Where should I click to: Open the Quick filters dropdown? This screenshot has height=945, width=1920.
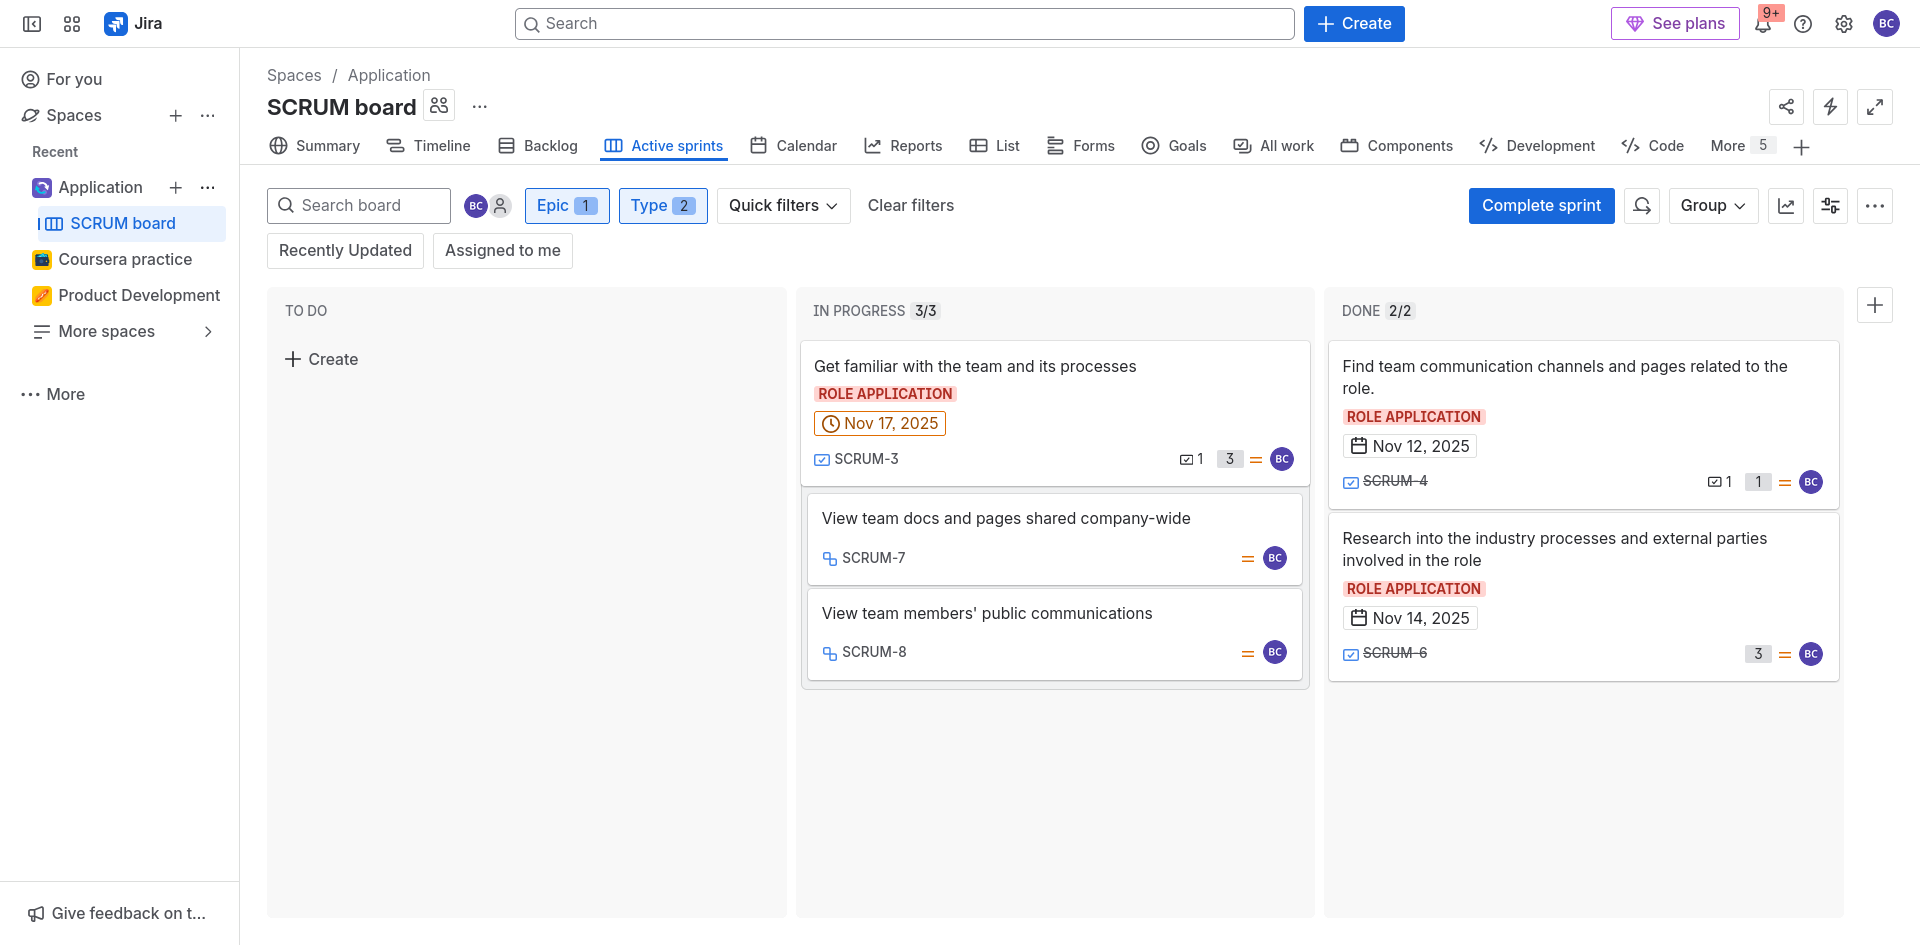pos(783,206)
